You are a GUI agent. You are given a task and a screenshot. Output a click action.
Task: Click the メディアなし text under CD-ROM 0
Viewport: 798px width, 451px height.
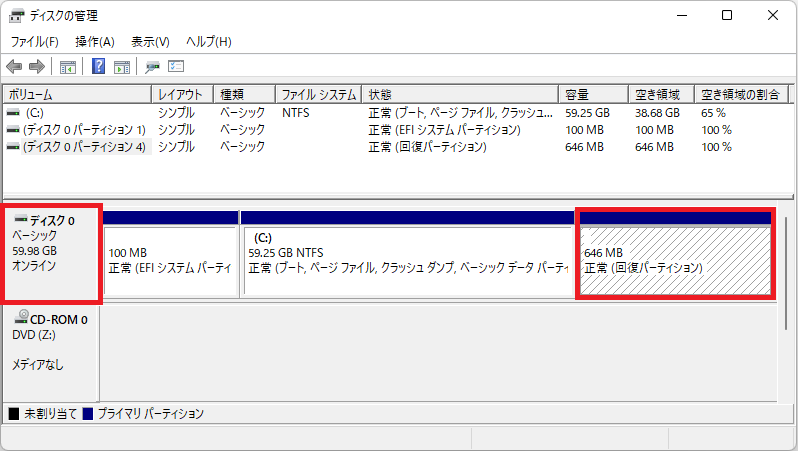38,364
